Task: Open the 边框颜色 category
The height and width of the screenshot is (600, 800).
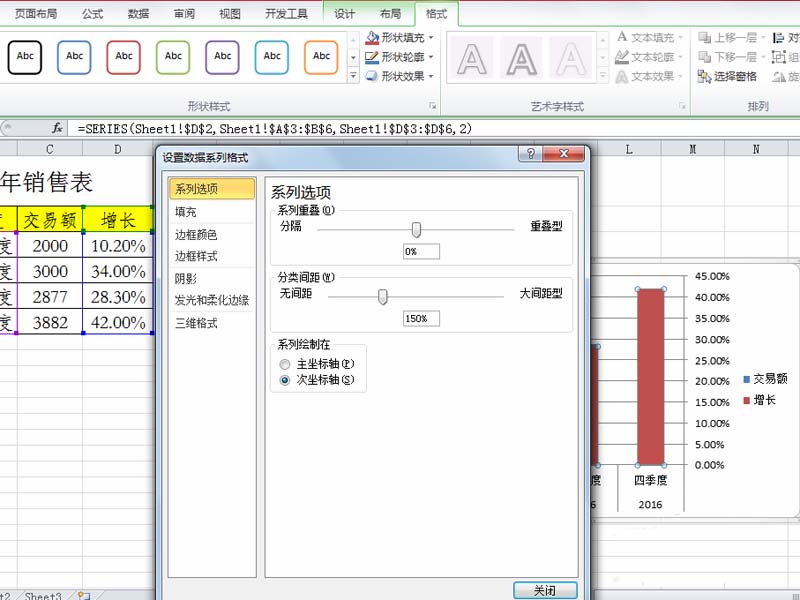Action: click(x=196, y=235)
